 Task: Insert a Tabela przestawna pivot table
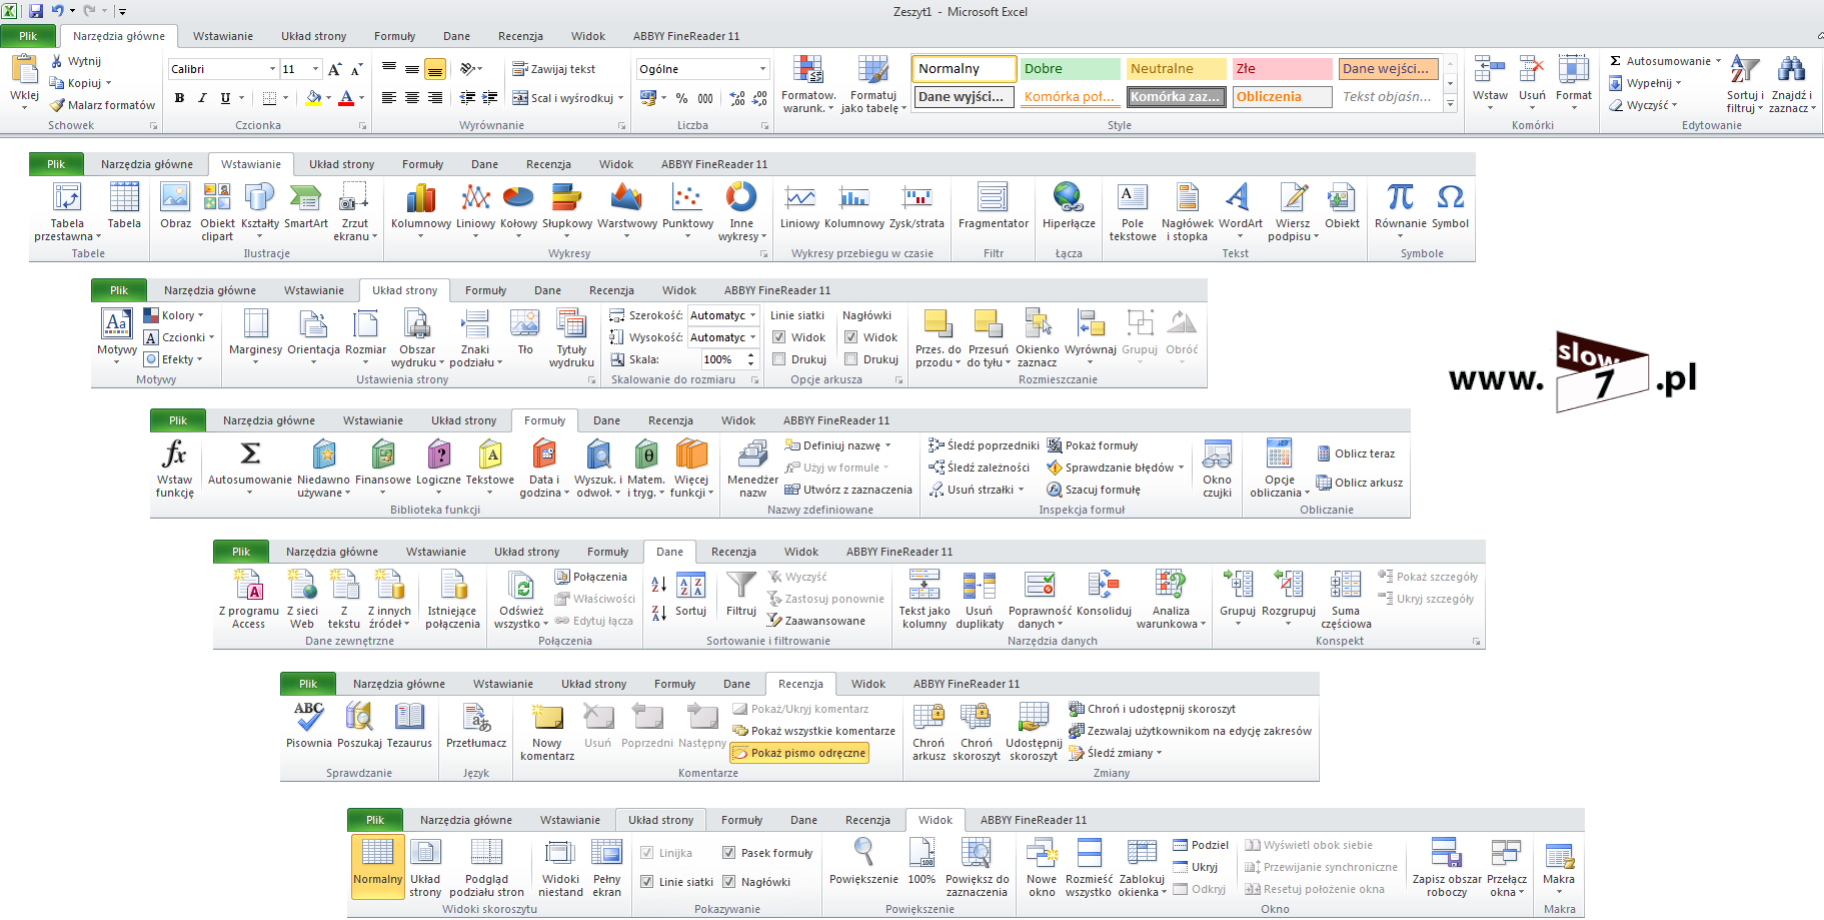tap(67, 211)
